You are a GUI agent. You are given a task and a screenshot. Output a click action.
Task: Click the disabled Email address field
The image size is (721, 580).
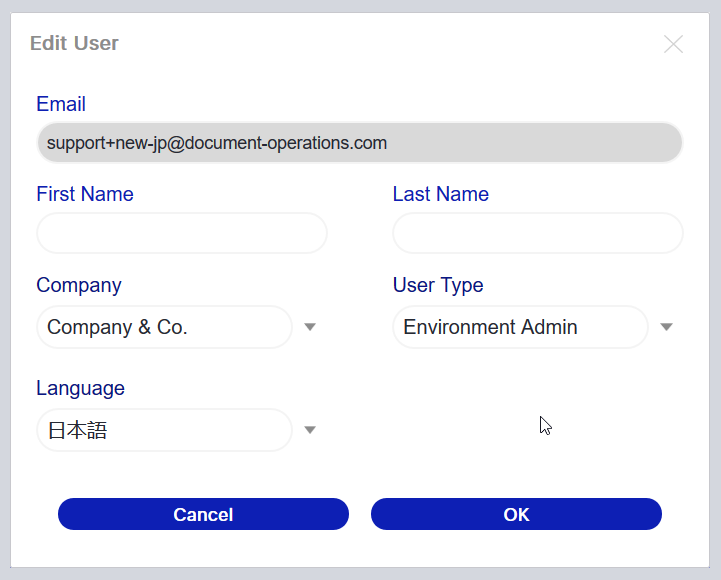(x=360, y=143)
